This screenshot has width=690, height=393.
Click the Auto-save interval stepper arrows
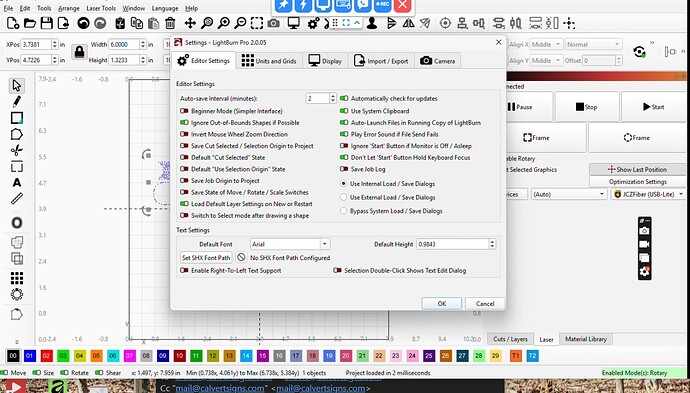tap(333, 98)
